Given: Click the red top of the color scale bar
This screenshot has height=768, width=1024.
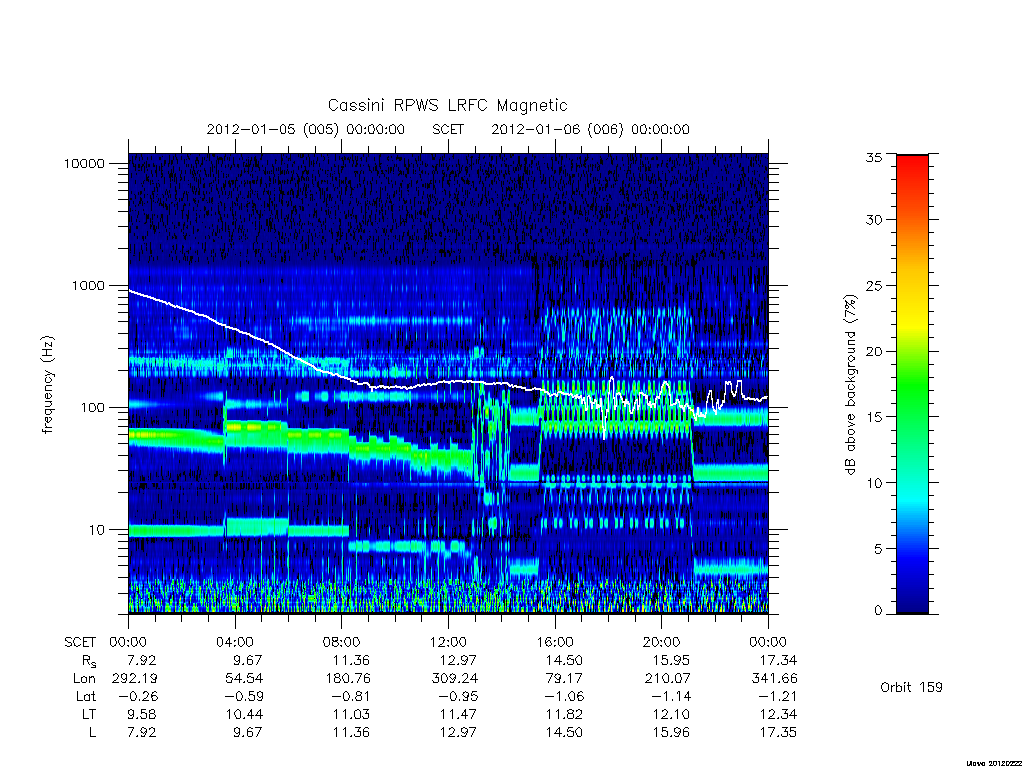Looking at the screenshot, I should pyautogui.click(x=912, y=167).
